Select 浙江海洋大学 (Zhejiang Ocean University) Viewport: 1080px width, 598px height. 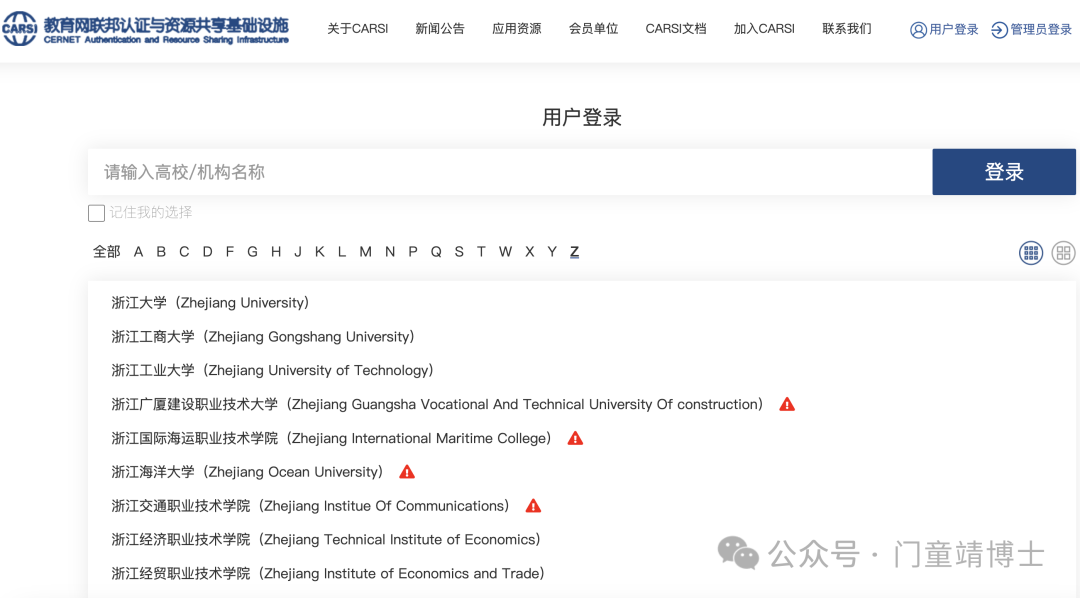(x=247, y=472)
